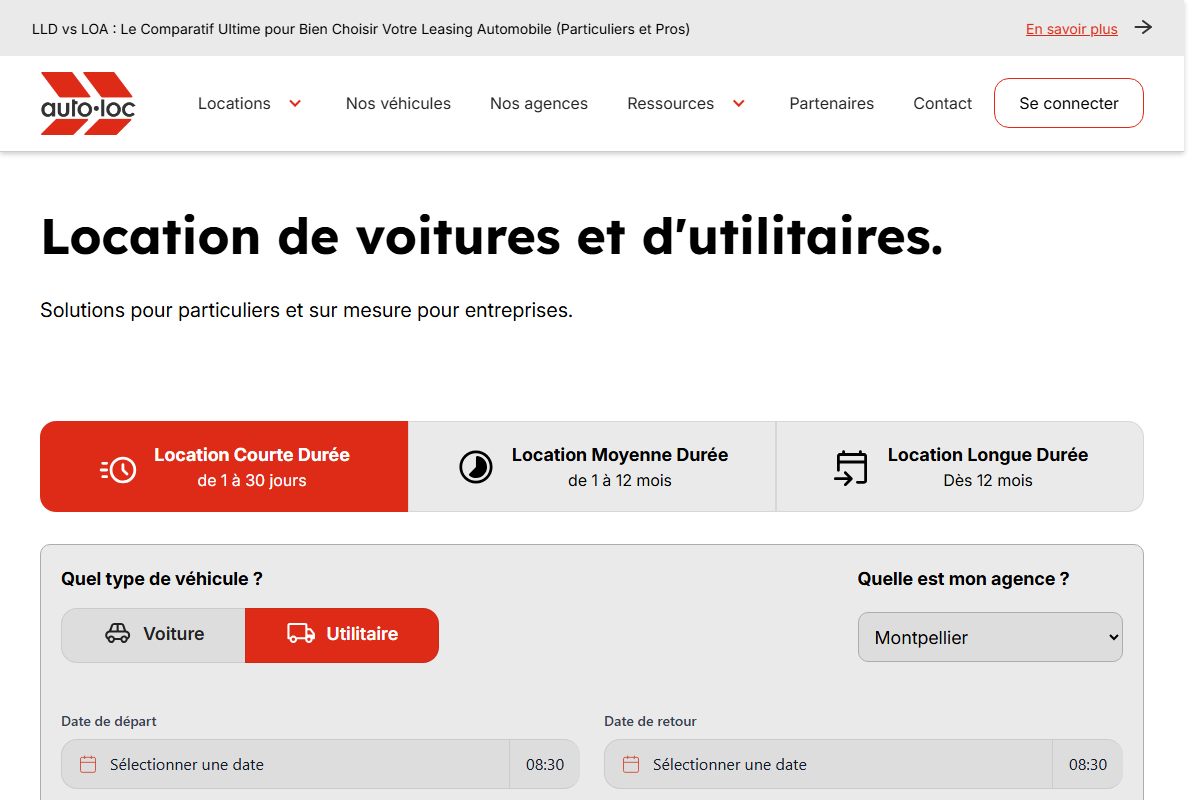Screen dimensions: 1200x800
Task: Switch to Location Courte Durée tab
Action: [x=224, y=466]
